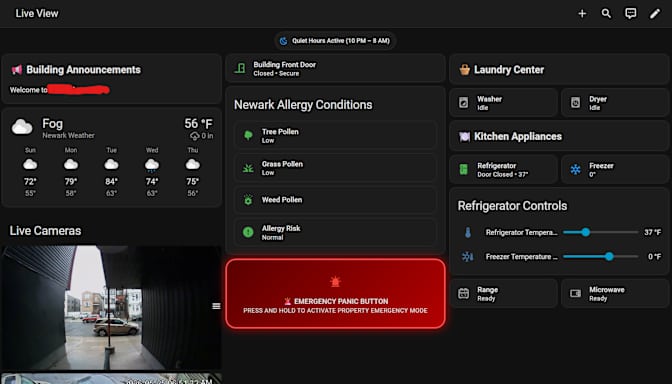Viewport: 672px width, 384px height.
Task: Open the Microwave Ready card
Action: (615, 294)
